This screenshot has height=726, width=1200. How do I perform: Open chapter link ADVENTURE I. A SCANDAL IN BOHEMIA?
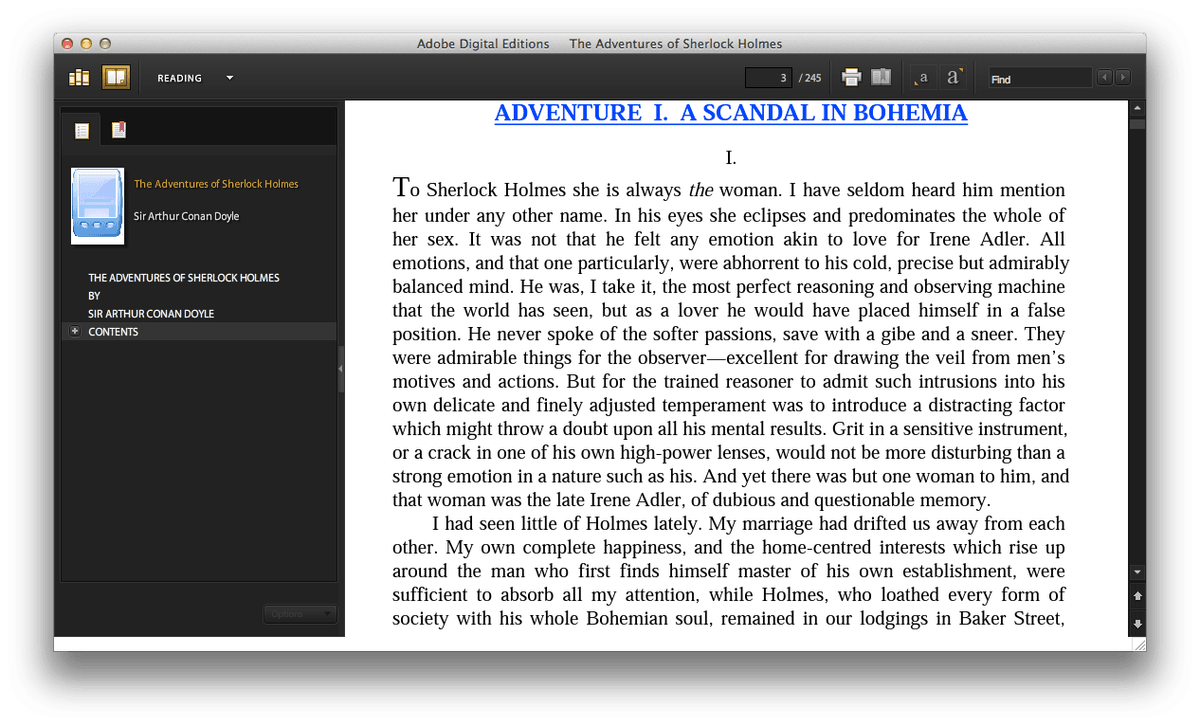click(x=730, y=112)
